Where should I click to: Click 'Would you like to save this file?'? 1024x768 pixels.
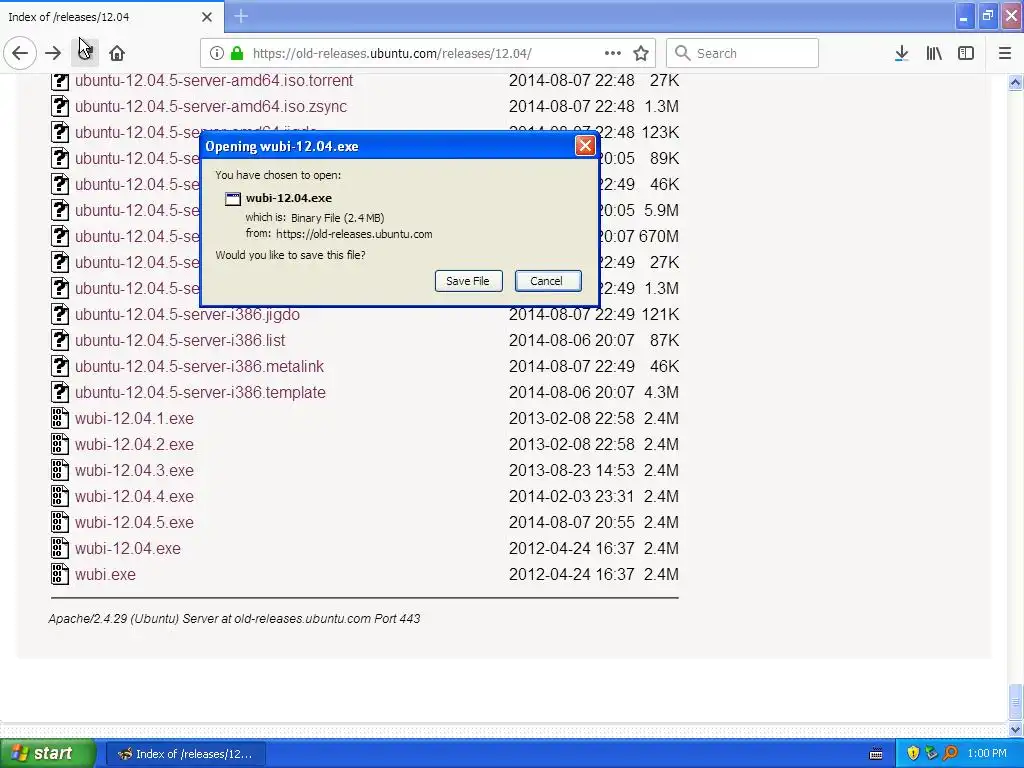pyautogui.click(x=291, y=255)
